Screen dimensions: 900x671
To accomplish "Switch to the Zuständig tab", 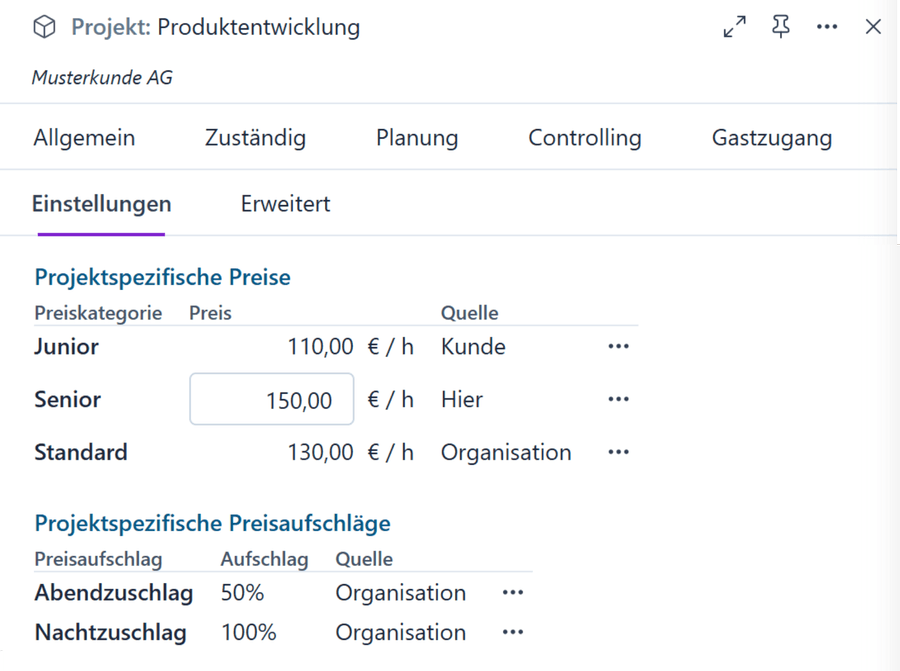I will point(255,138).
